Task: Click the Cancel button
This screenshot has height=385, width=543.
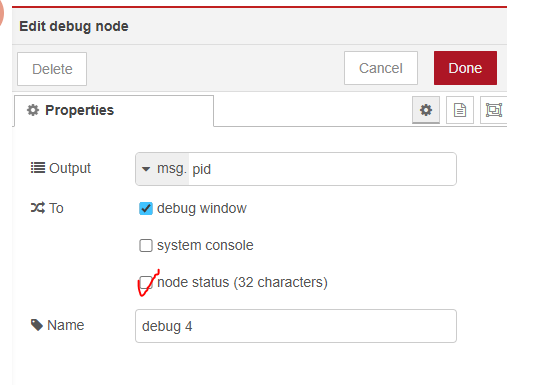Action: pos(381,68)
